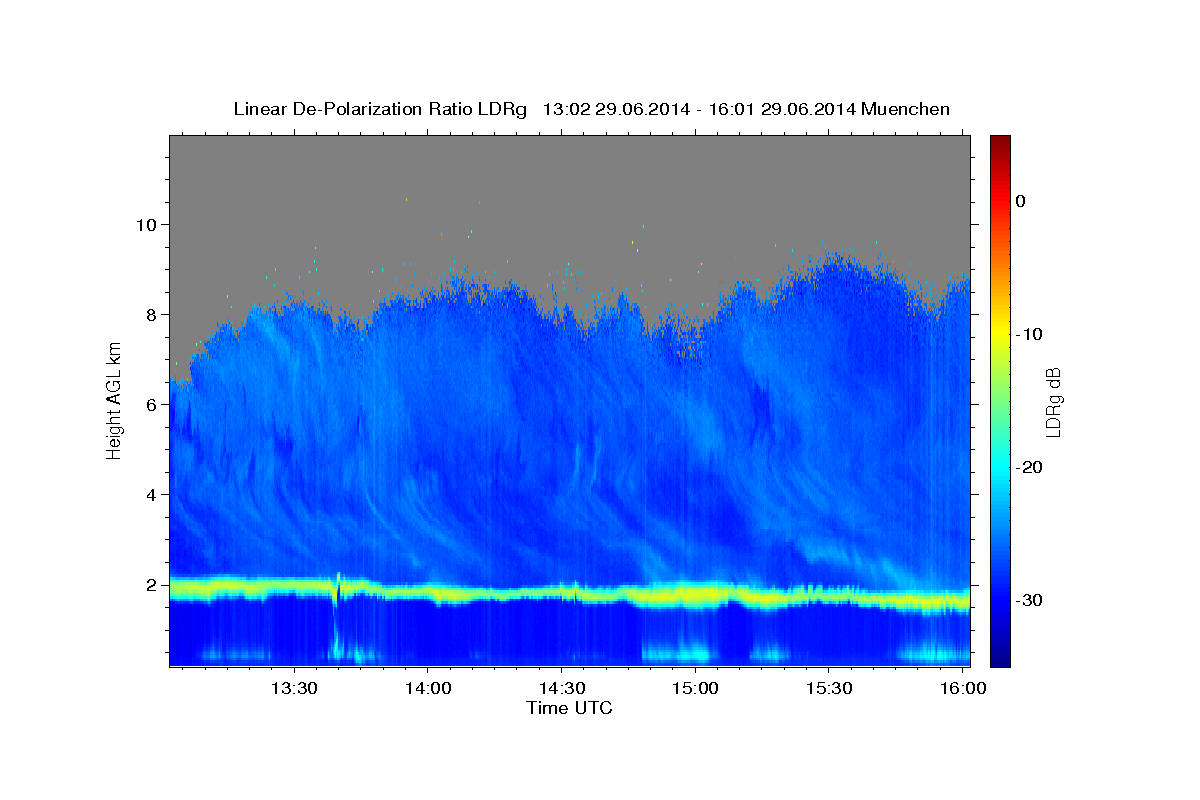Viewport: 1200px width, 800px height.
Task: Click the 'Height AGL km' axis label
Action: coord(115,400)
